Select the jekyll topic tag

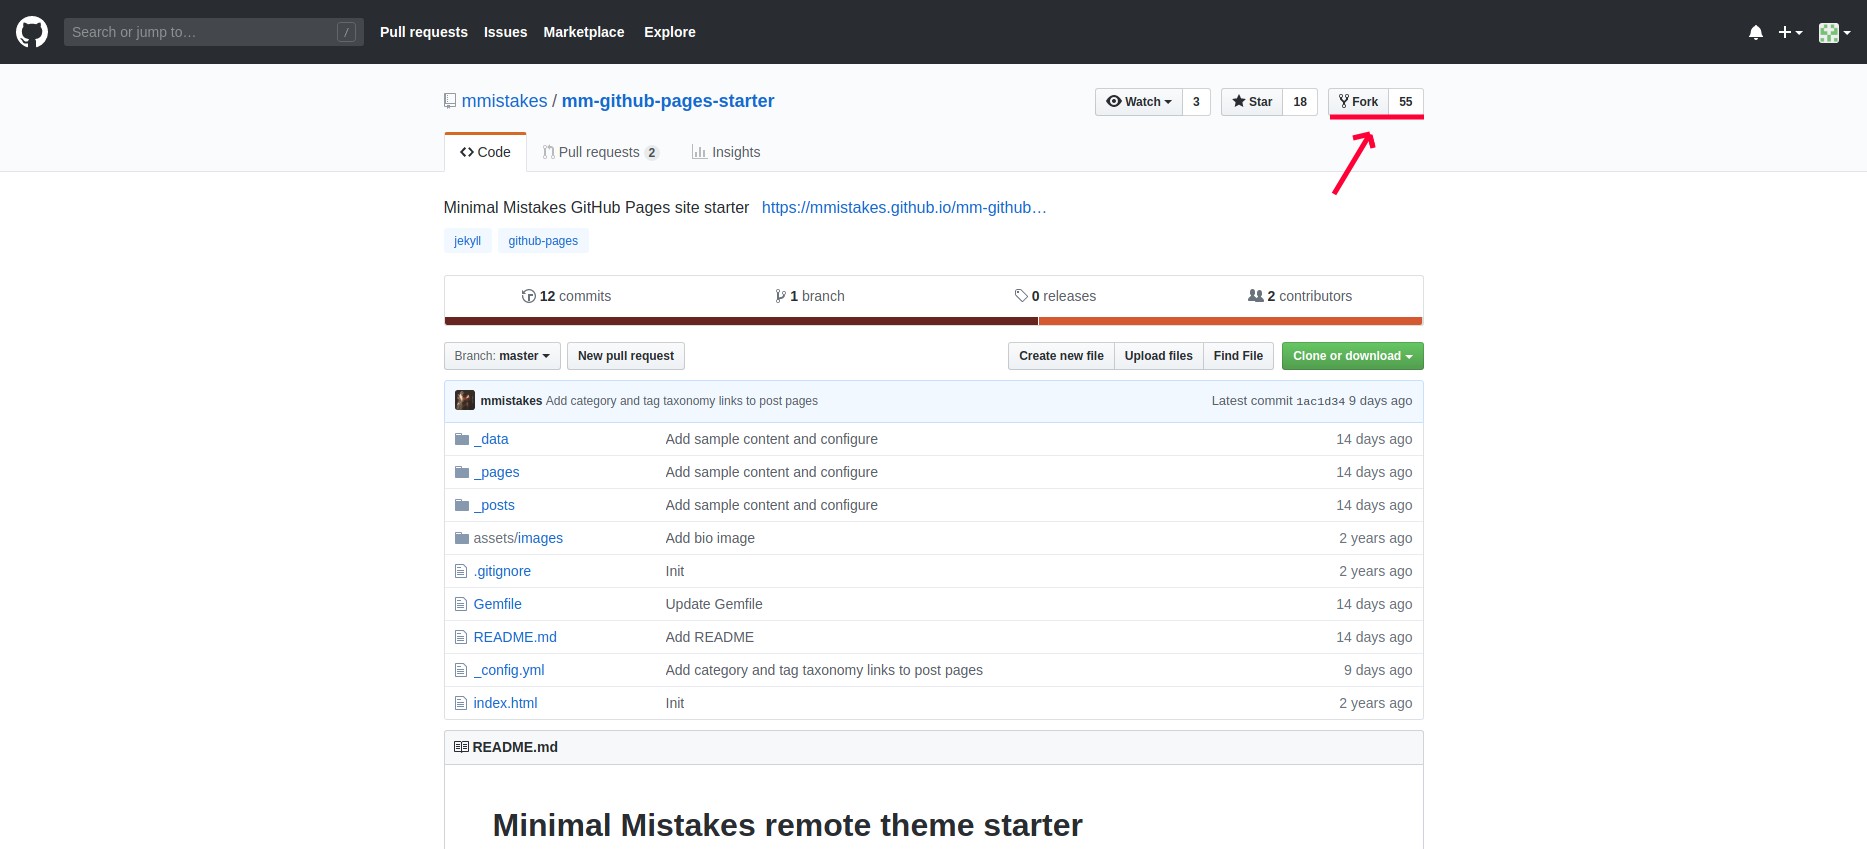tap(467, 241)
